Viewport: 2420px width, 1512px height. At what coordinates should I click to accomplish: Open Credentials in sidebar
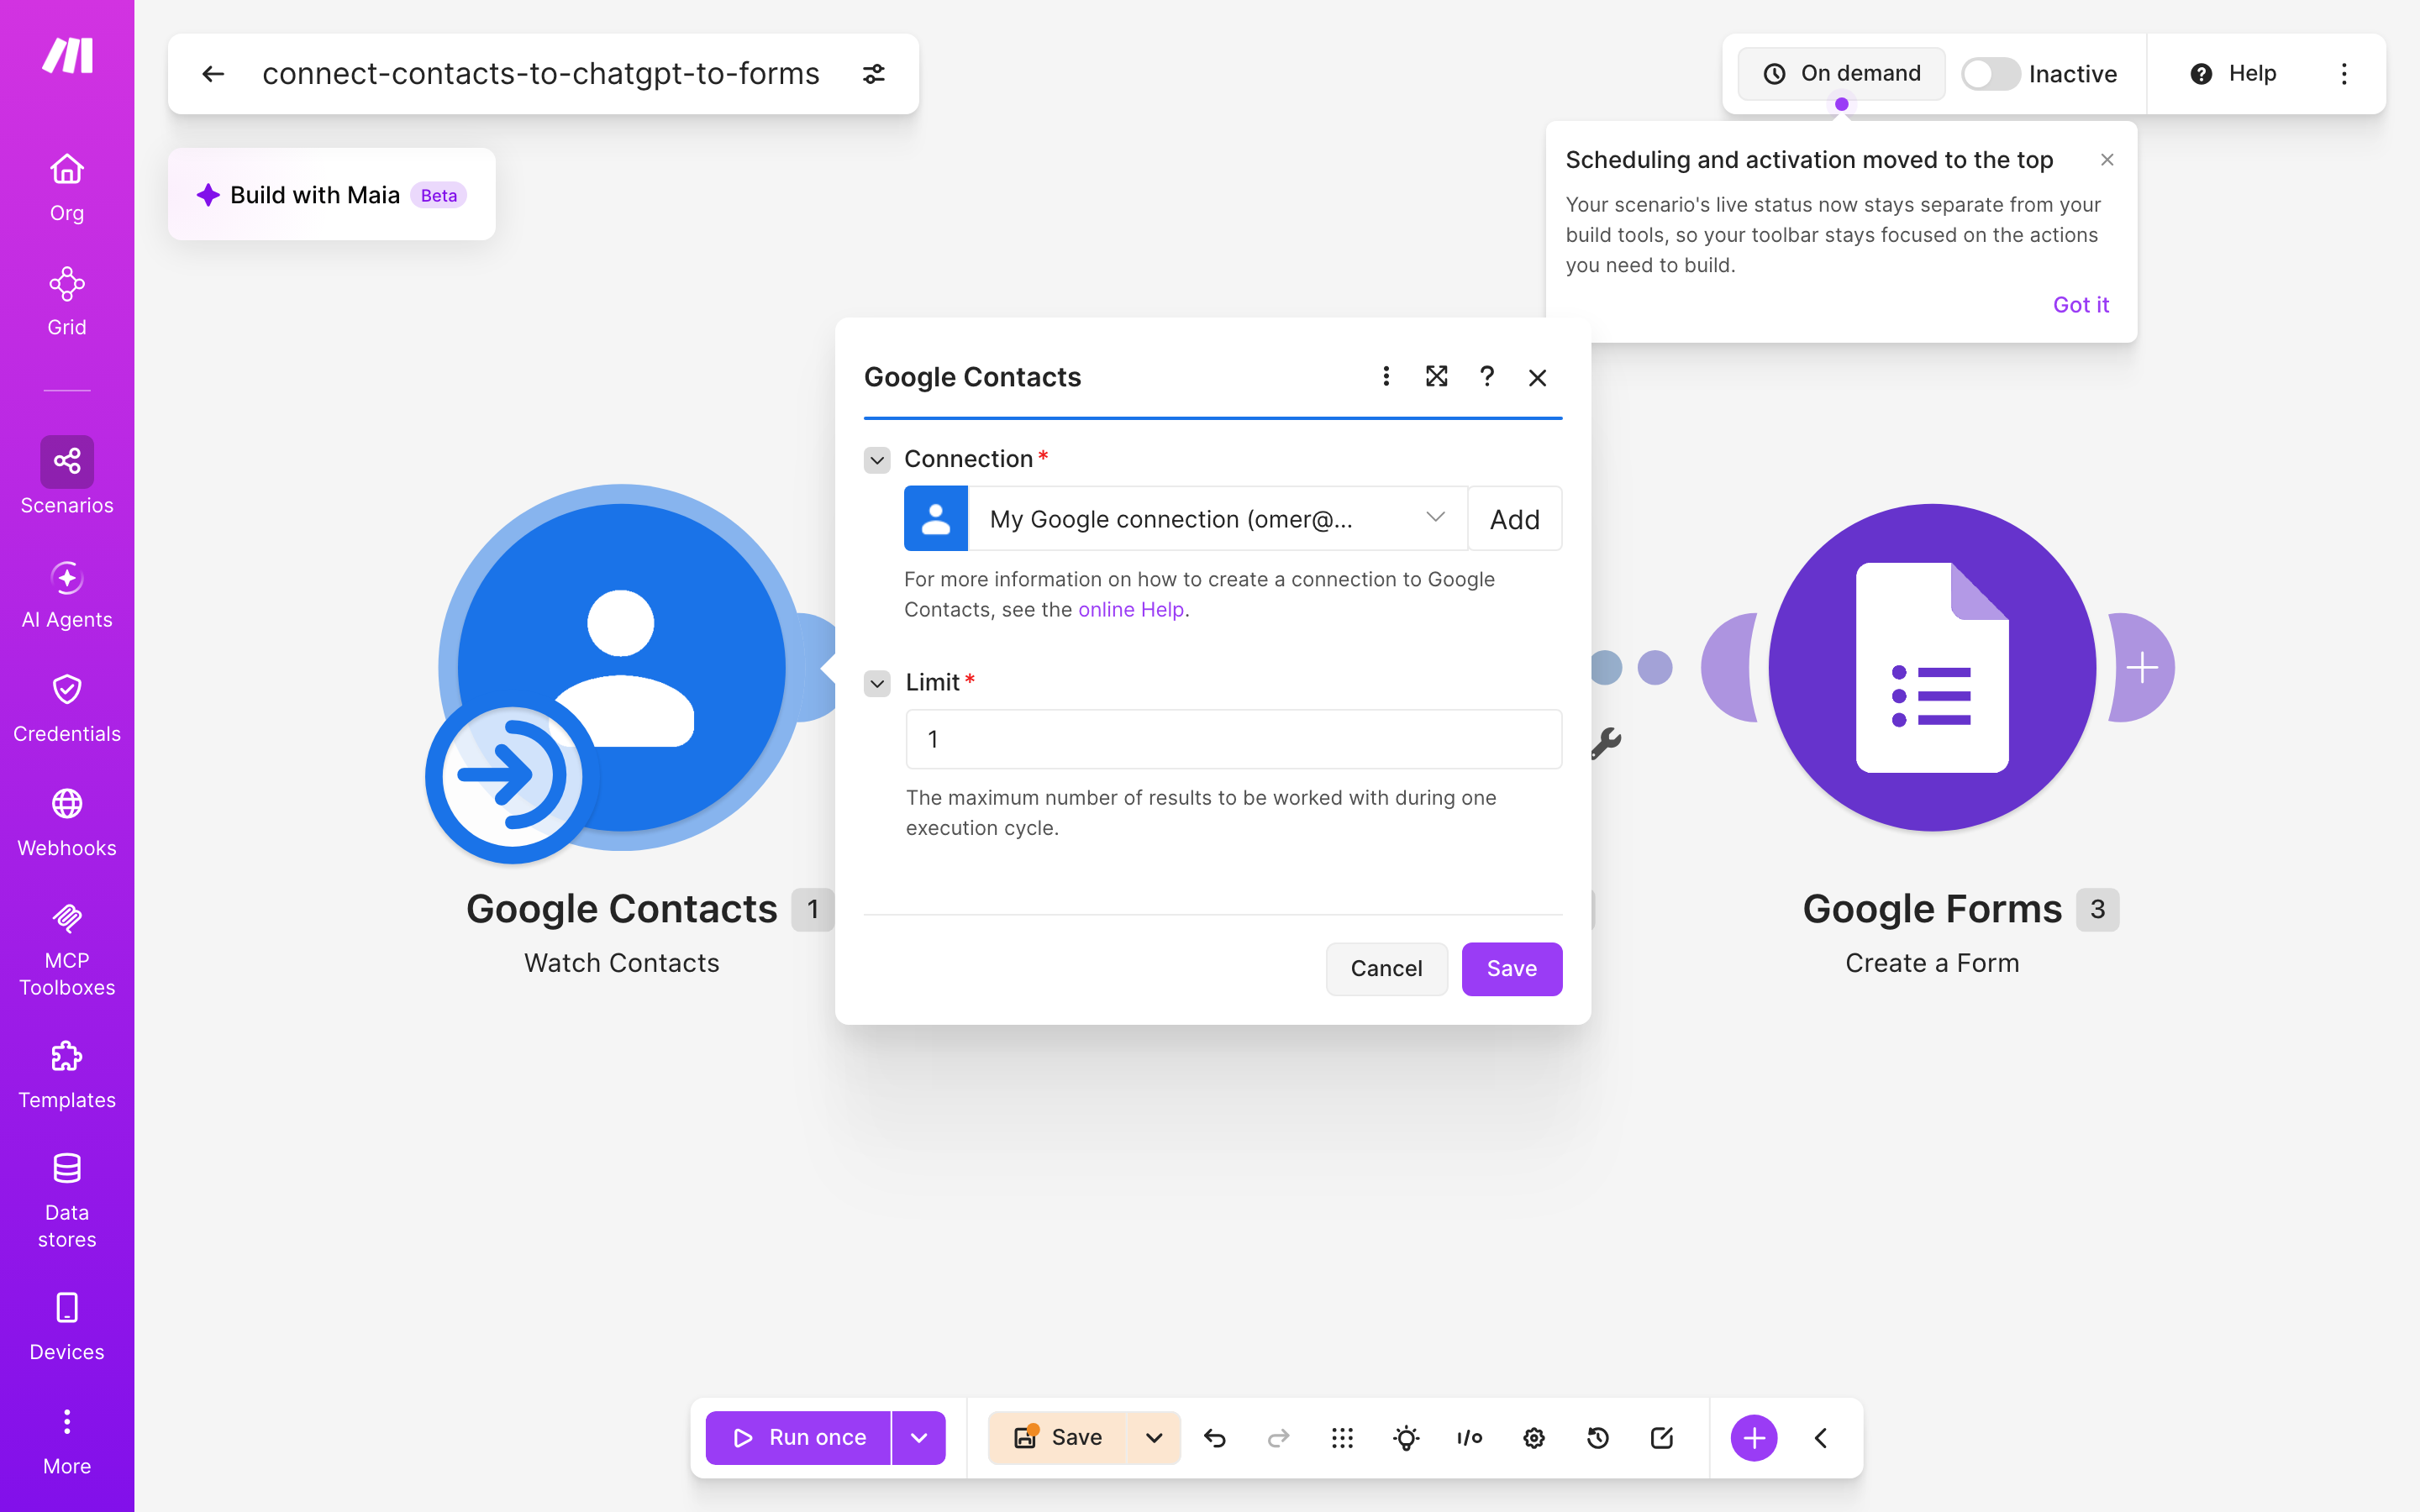pyautogui.click(x=67, y=709)
